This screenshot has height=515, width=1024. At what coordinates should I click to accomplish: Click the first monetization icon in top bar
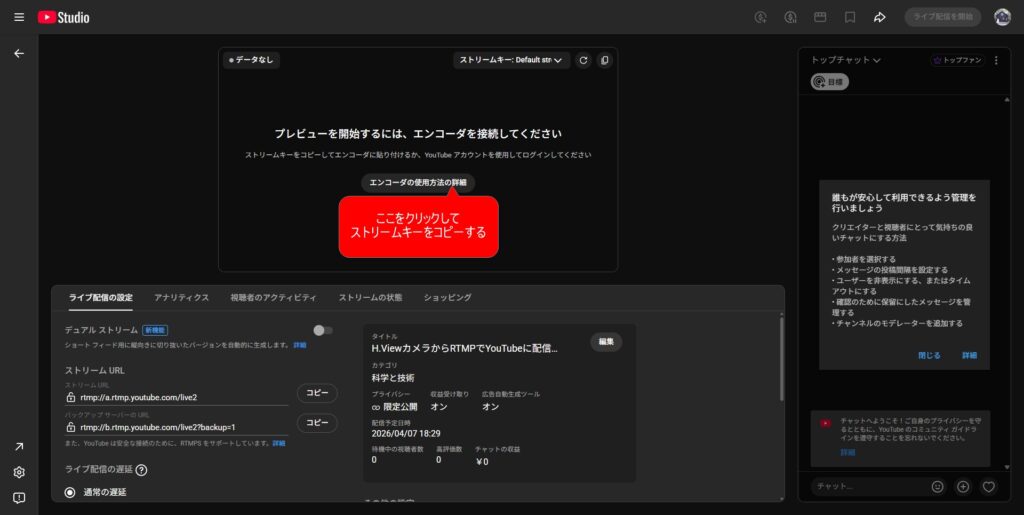pos(760,18)
